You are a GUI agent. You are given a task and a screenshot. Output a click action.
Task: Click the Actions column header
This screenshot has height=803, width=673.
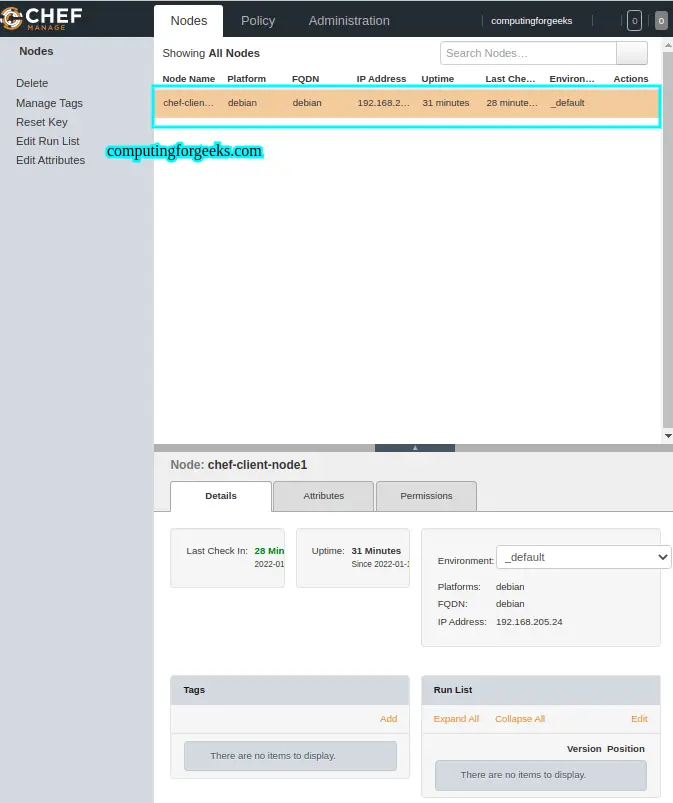630,79
